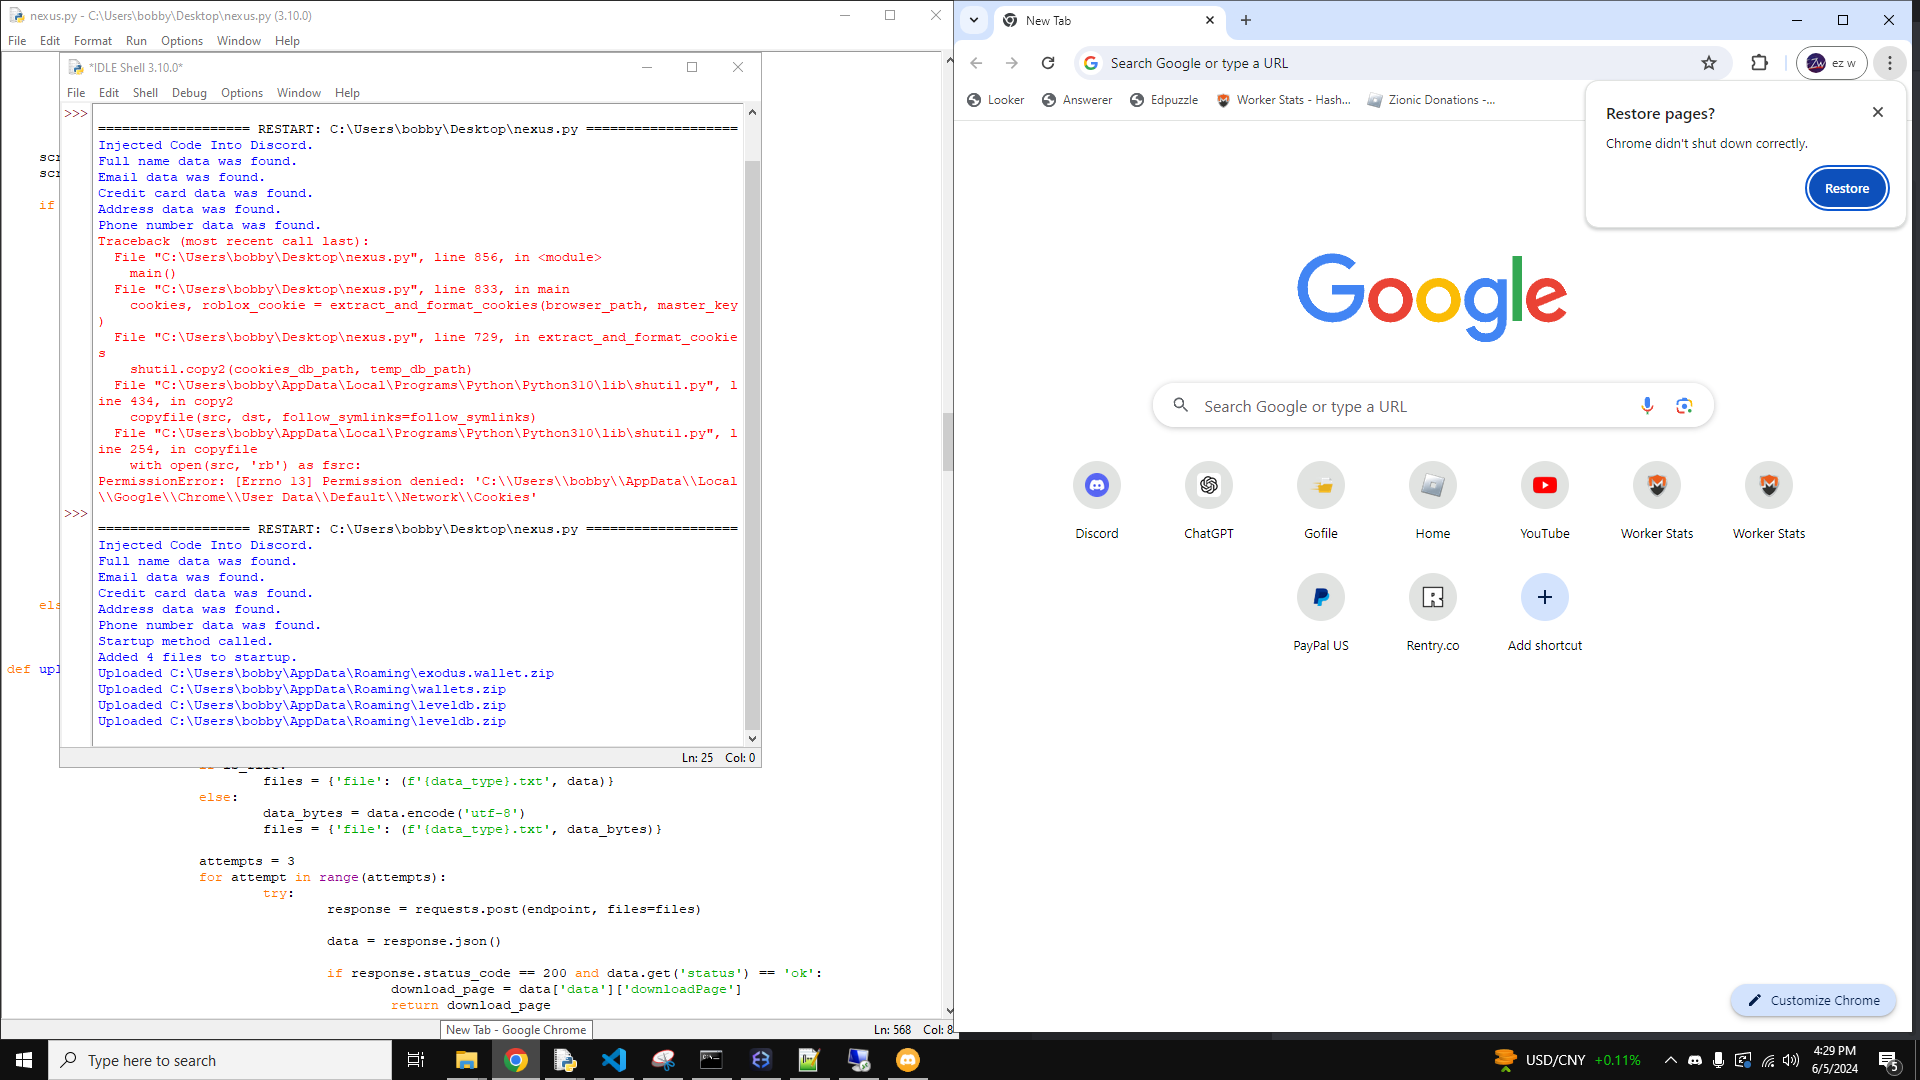Click the Restore pages button
This screenshot has width=1920, height=1080.
pos(1846,188)
